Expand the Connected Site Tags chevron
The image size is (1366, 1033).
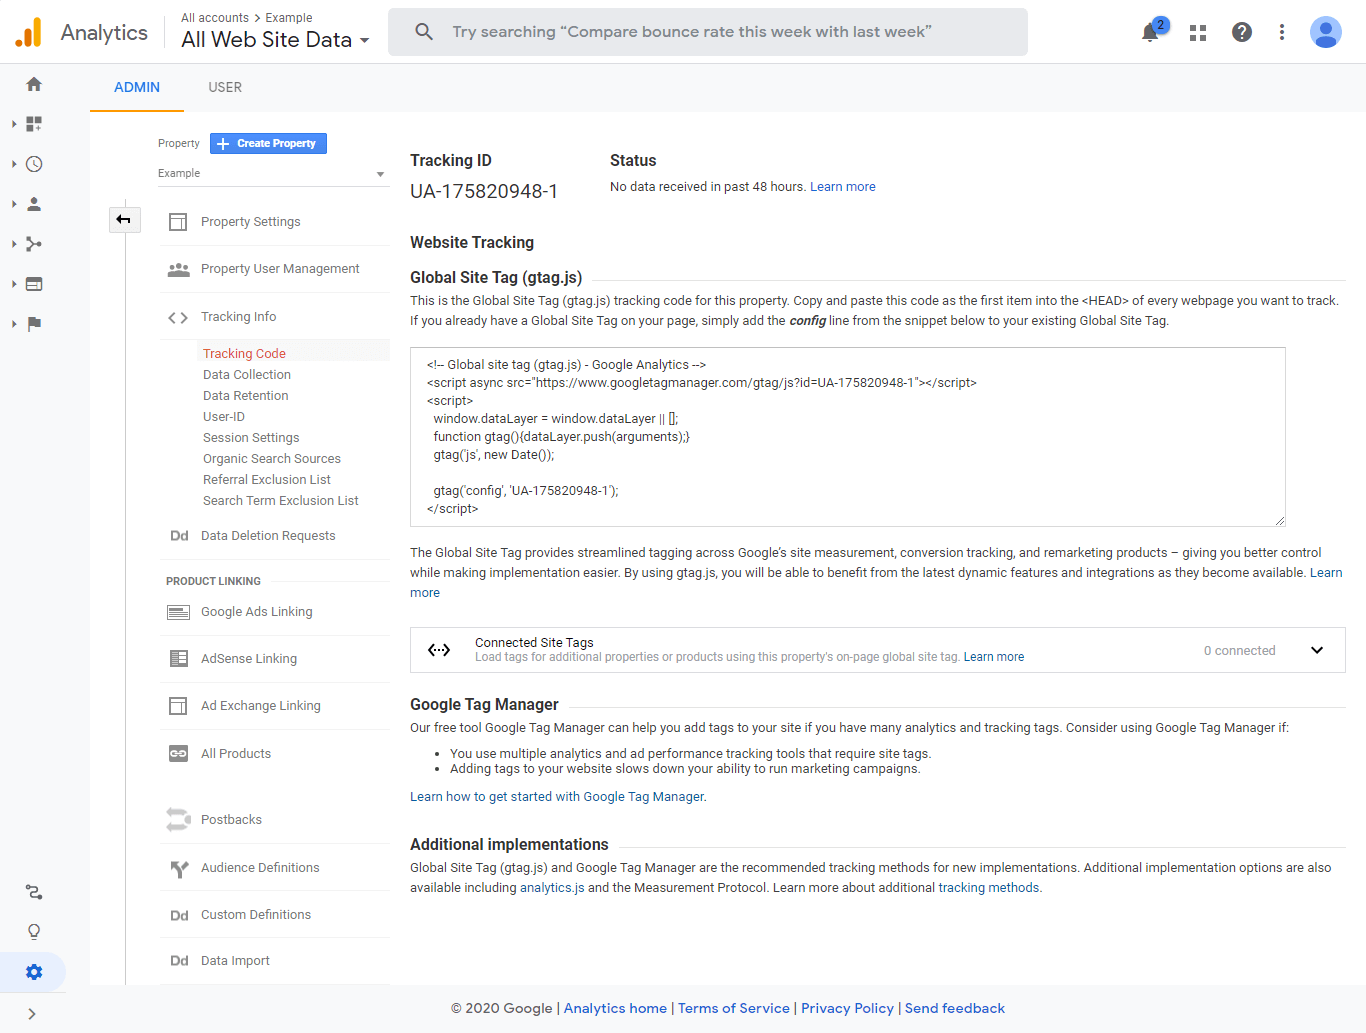point(1317,650)
